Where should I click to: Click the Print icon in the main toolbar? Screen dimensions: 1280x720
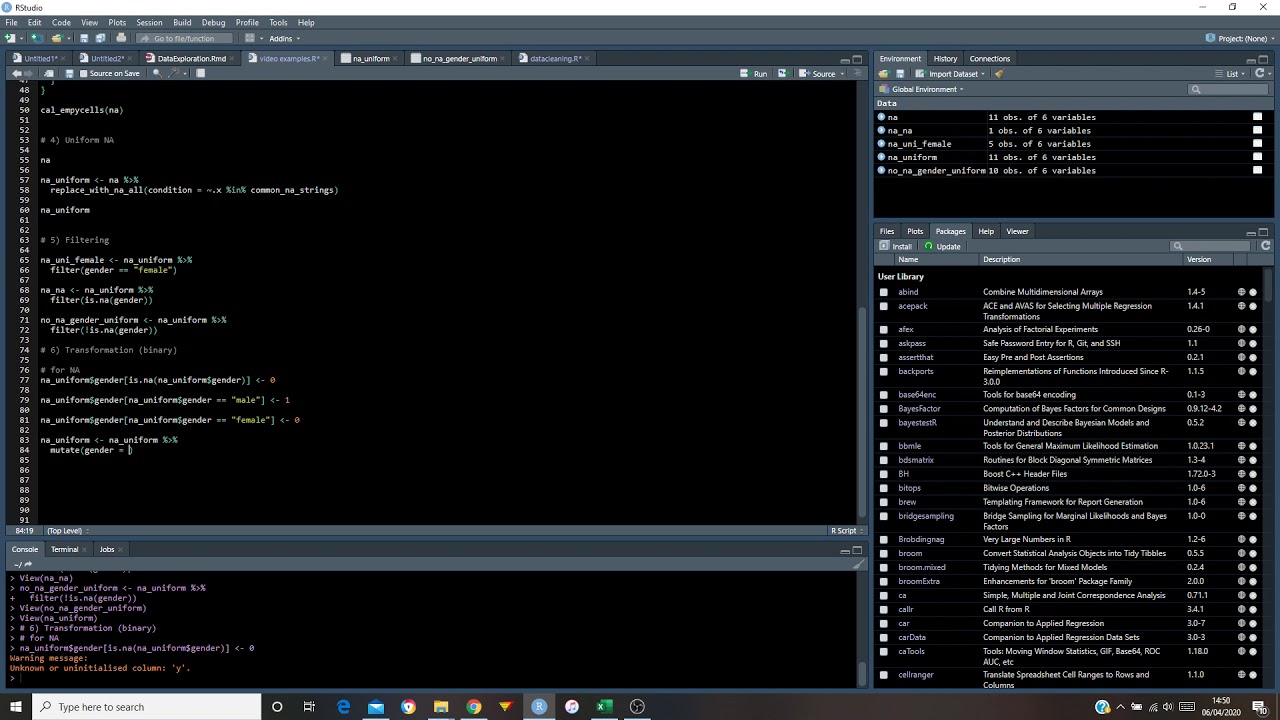[x=121, y=38]
